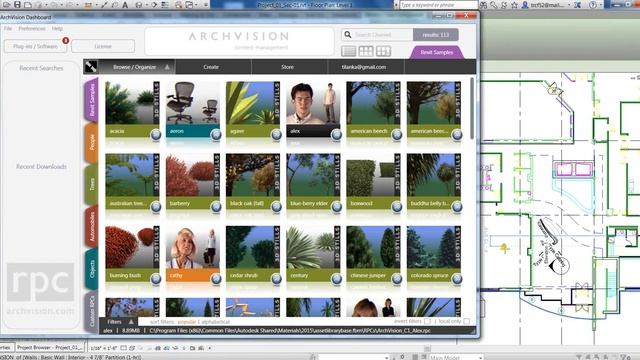Viewport: 640px width, 360px height.
Task: Click the help question mark icon in Revit
Action: [593, 5]
